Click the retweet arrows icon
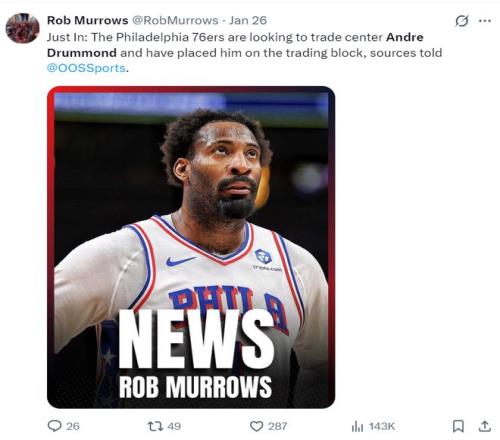 pos(155,426)
